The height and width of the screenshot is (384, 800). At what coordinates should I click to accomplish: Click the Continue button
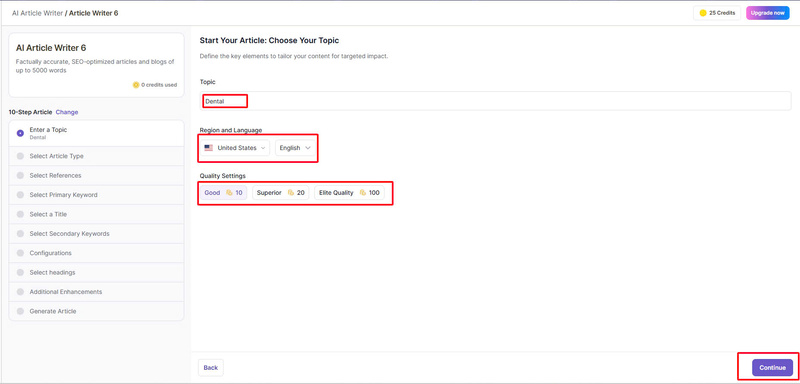point(772,368)
